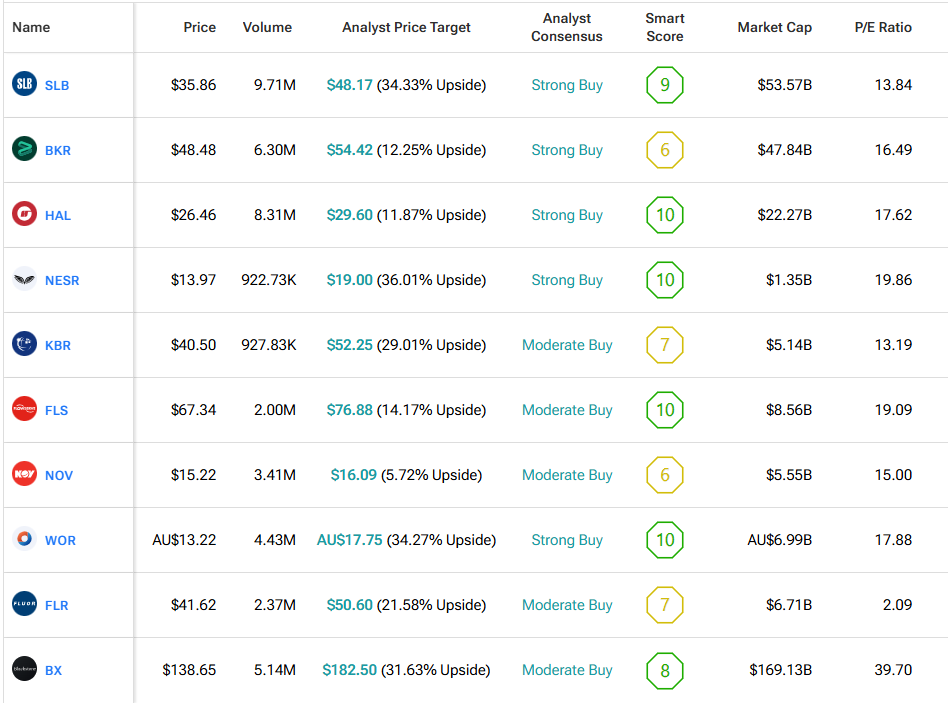Screen dimensions: 948x703
Task: Click the WOR company logo icon
Action: point(24,540)
